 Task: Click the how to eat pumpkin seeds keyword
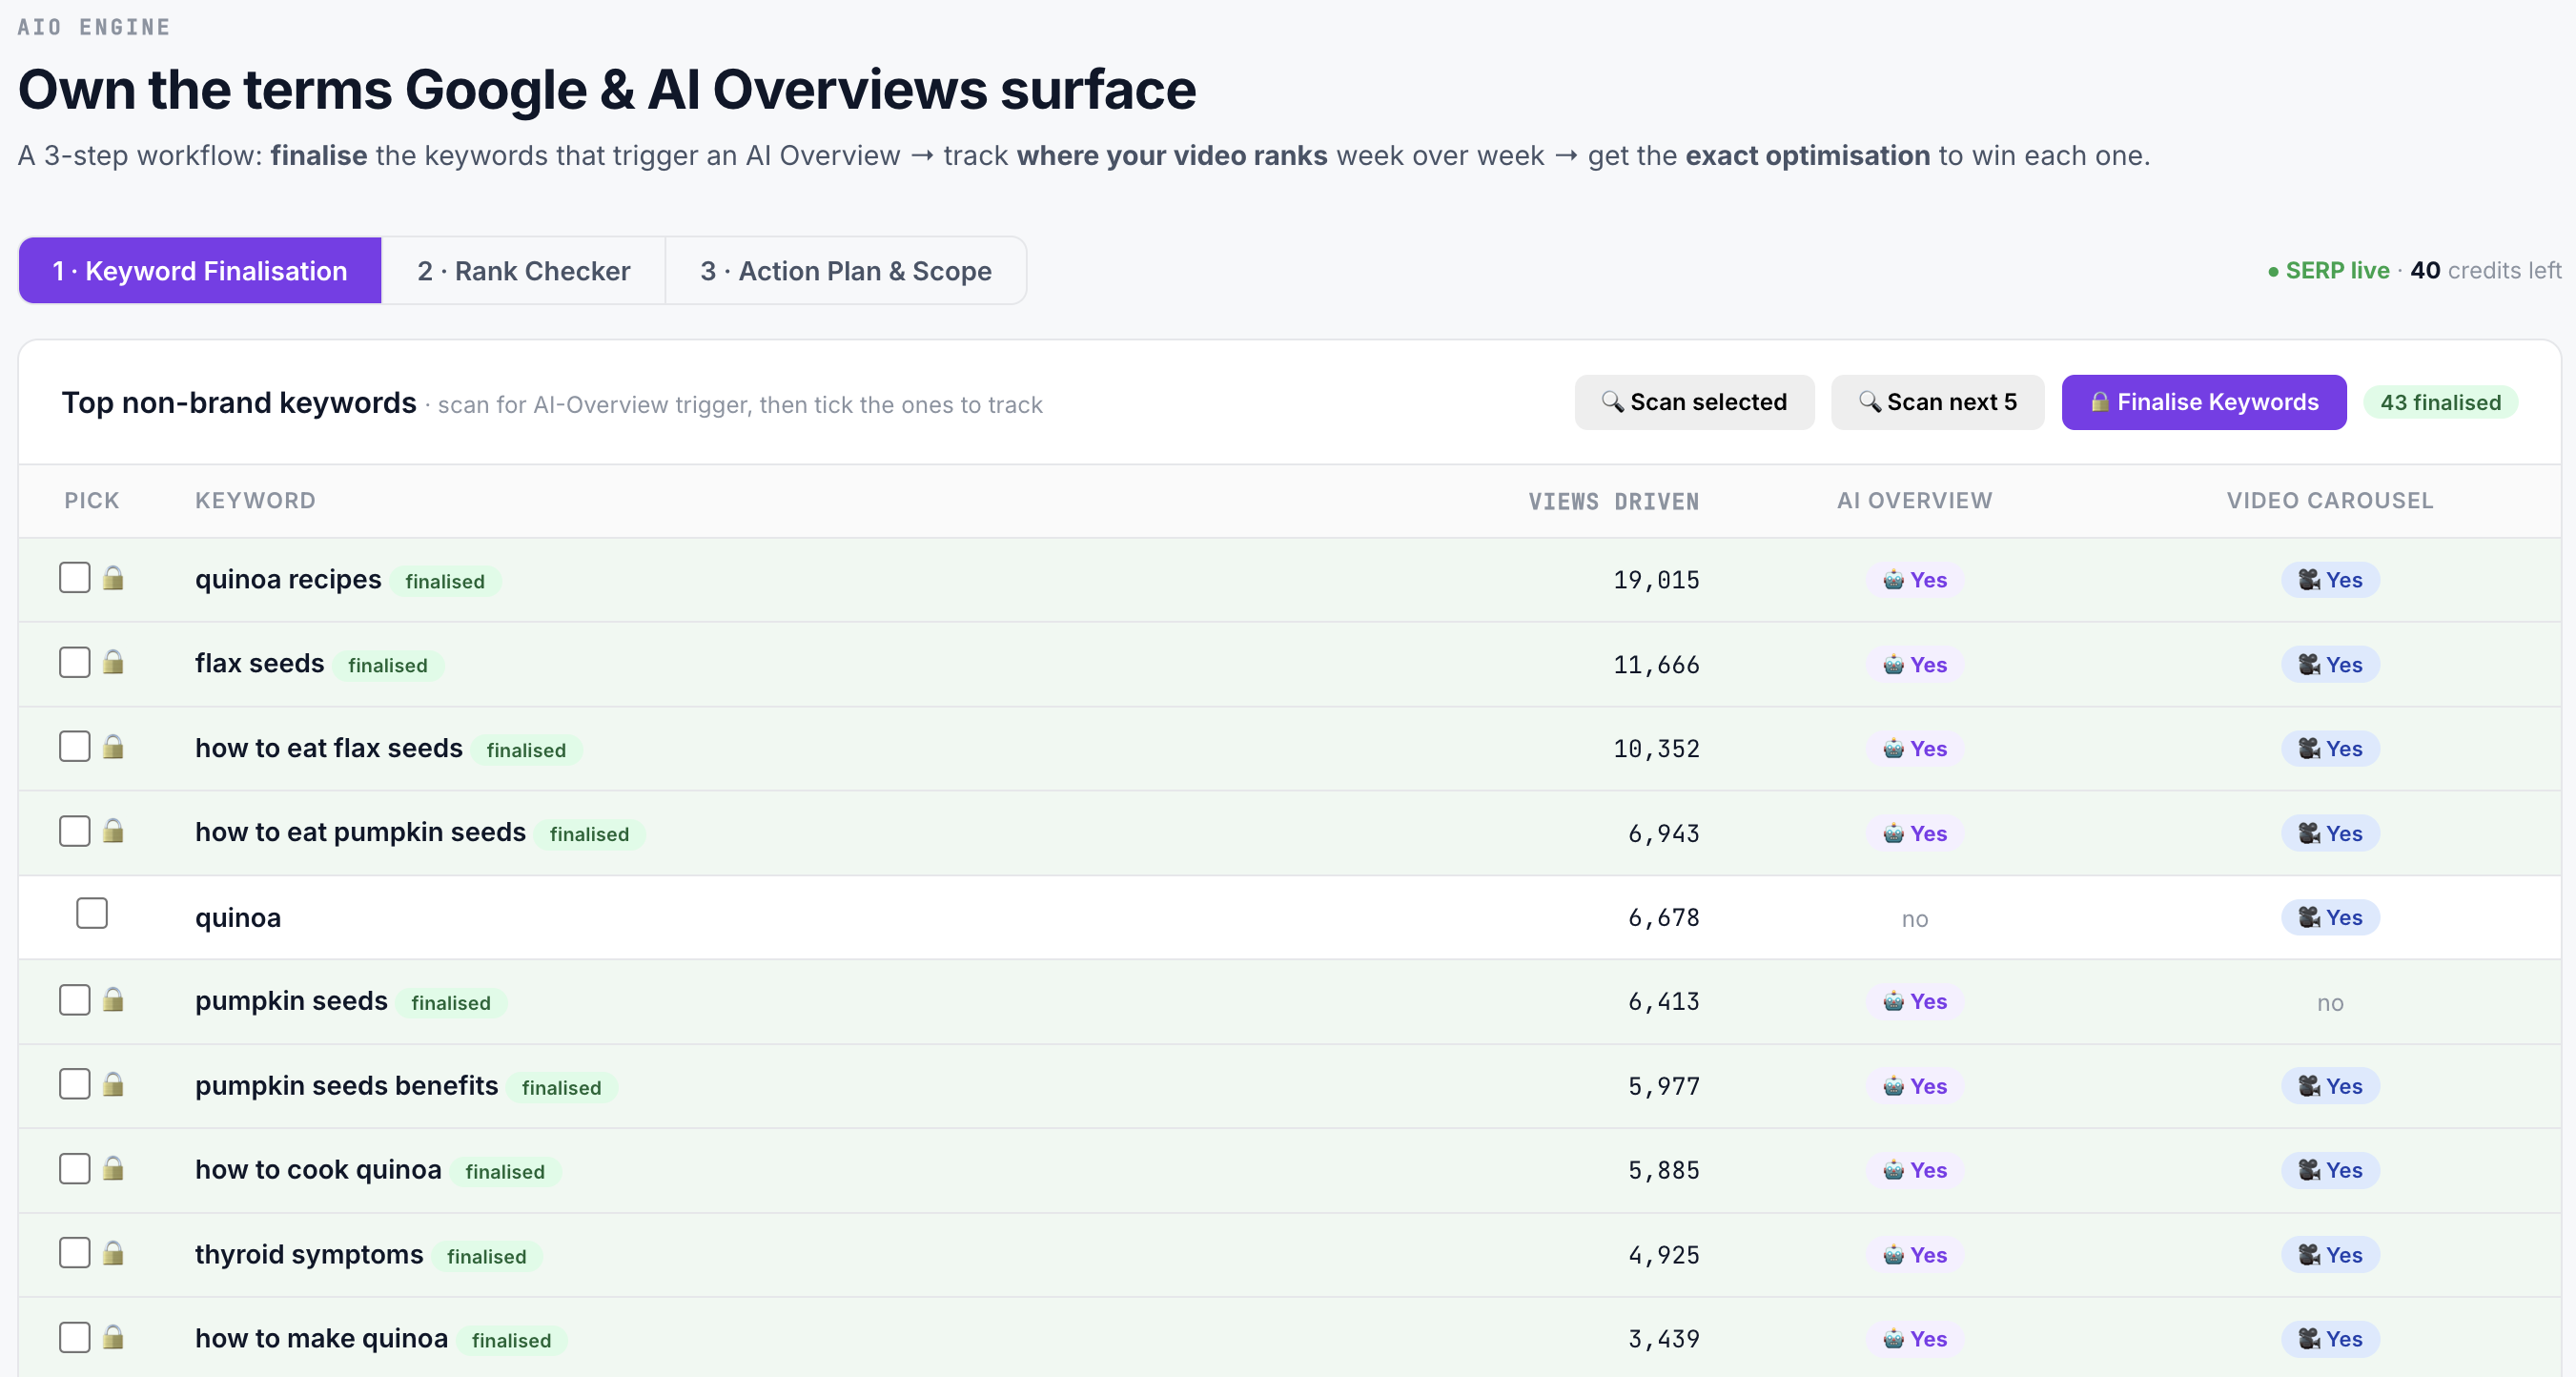click(x=360, y=833)
